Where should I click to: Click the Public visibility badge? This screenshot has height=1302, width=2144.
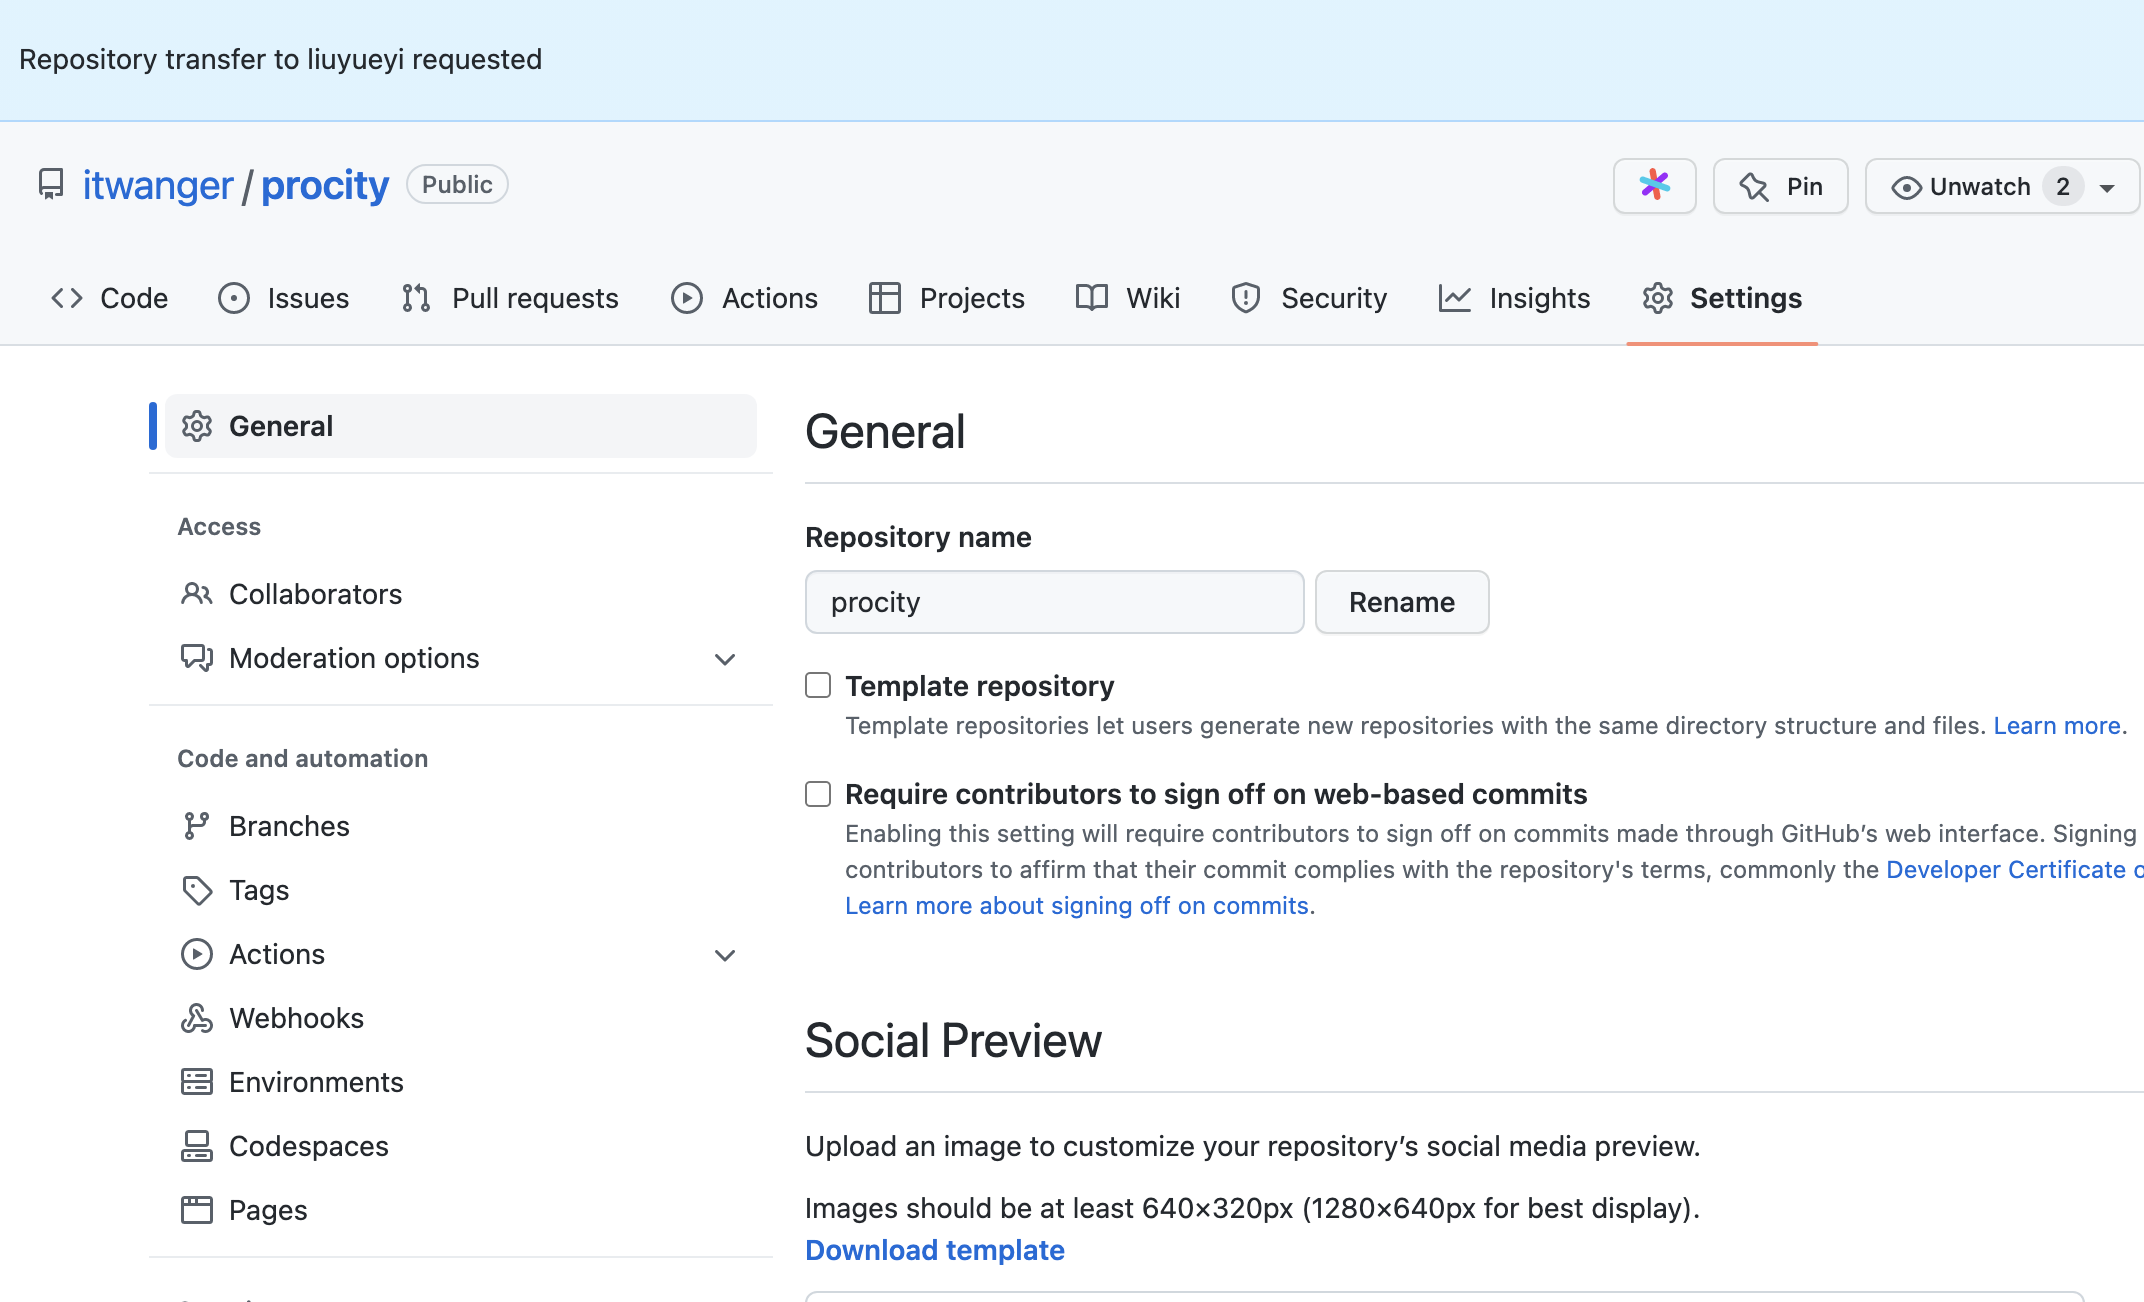457,185
